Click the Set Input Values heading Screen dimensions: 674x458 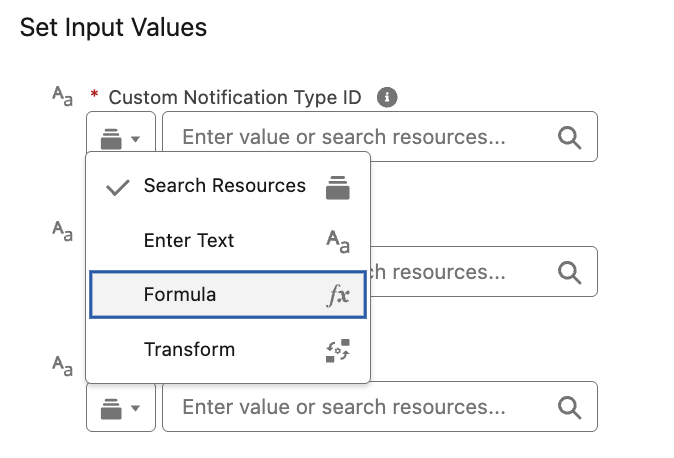click(113, 28)
